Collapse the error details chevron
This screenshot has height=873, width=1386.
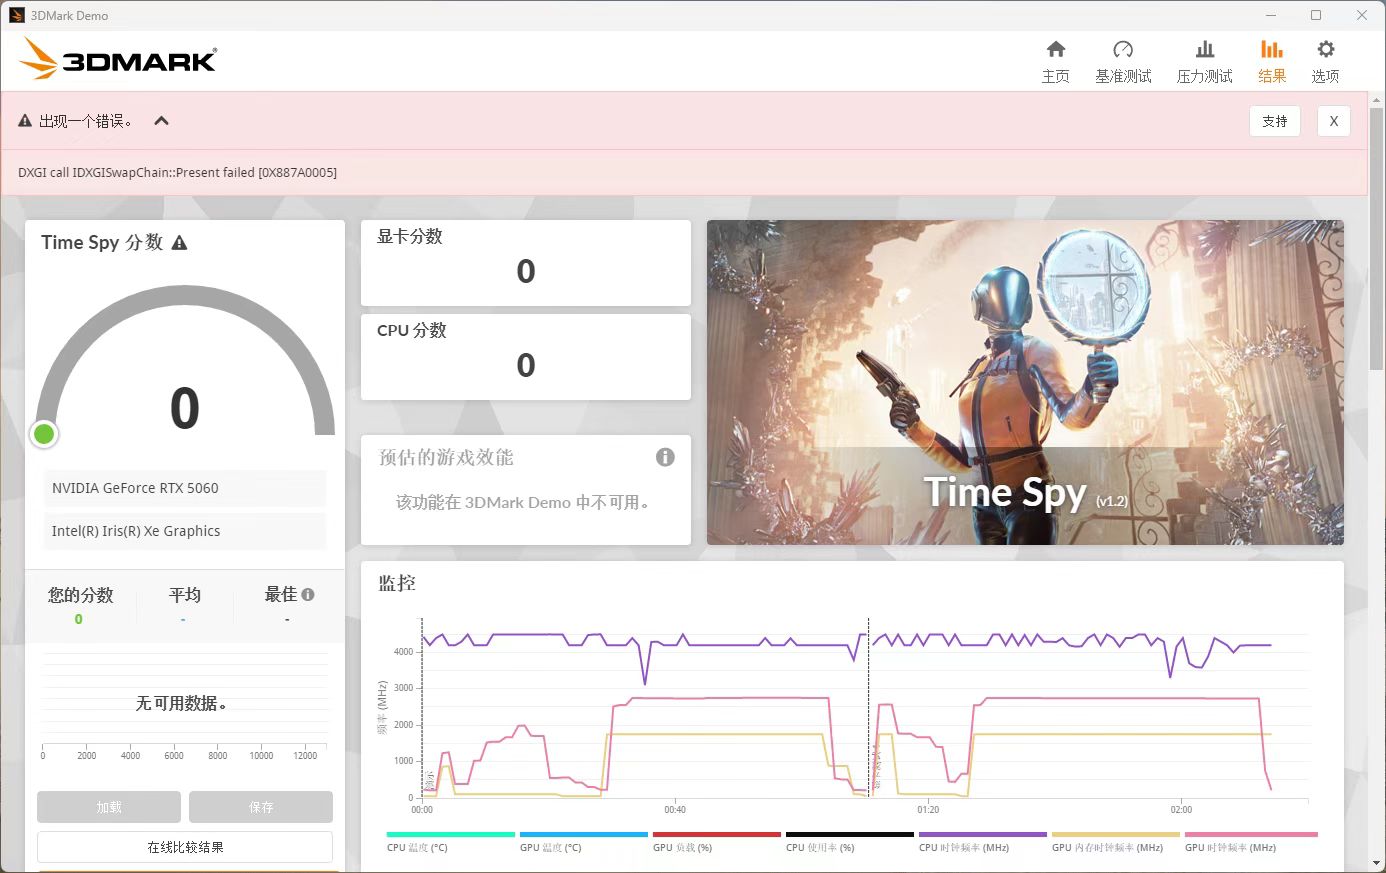pyautogui.click(x=161, y=121)
